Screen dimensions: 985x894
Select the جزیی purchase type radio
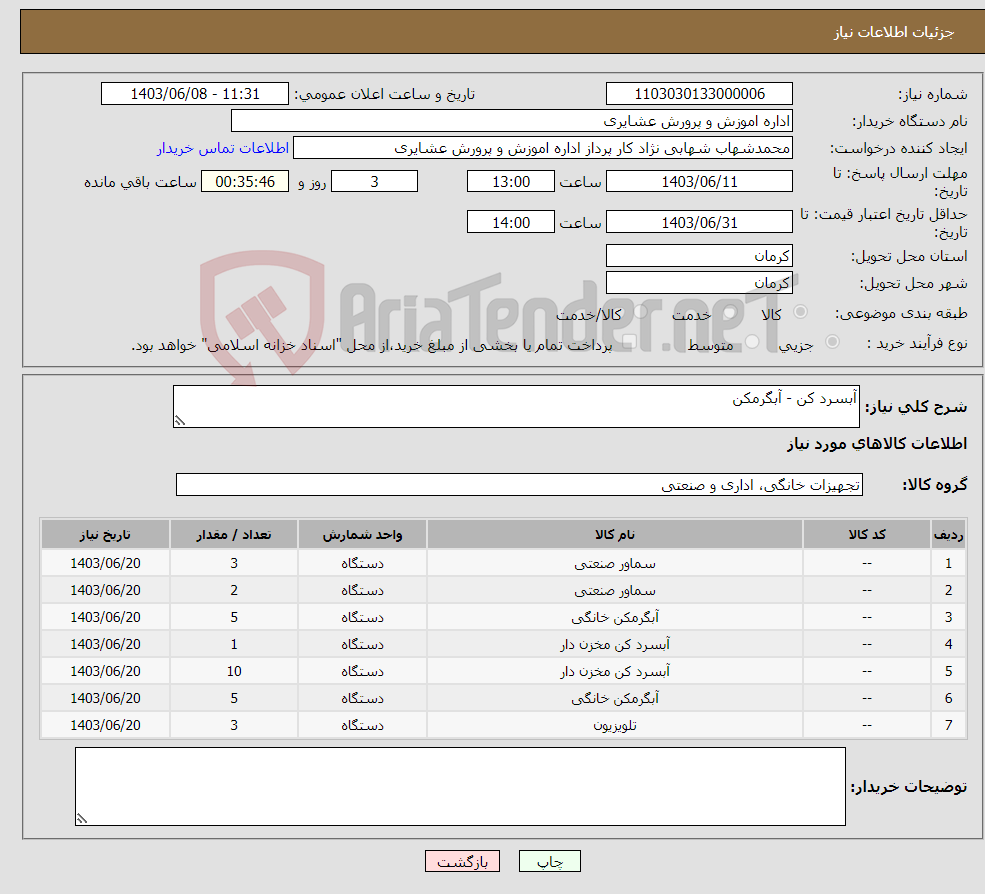click(832, 342)
